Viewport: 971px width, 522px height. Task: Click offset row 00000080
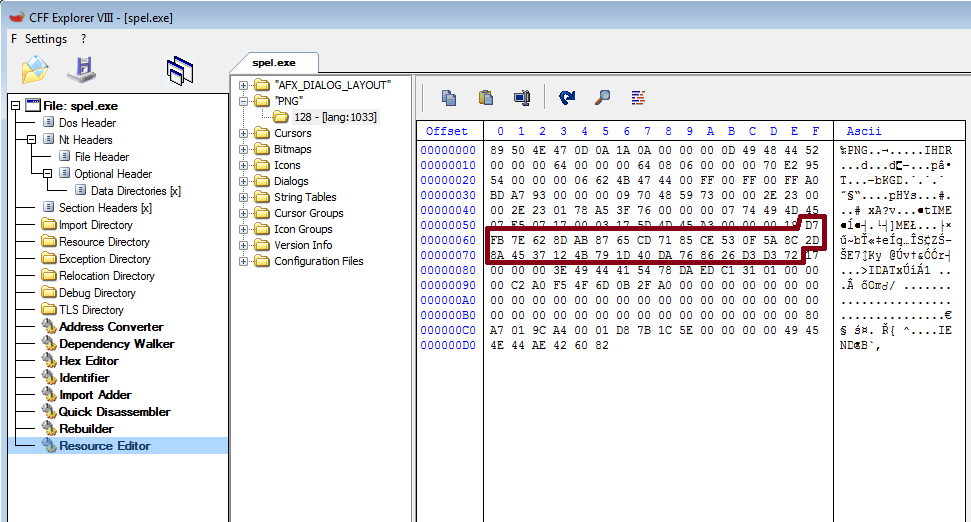click(448, 270)
